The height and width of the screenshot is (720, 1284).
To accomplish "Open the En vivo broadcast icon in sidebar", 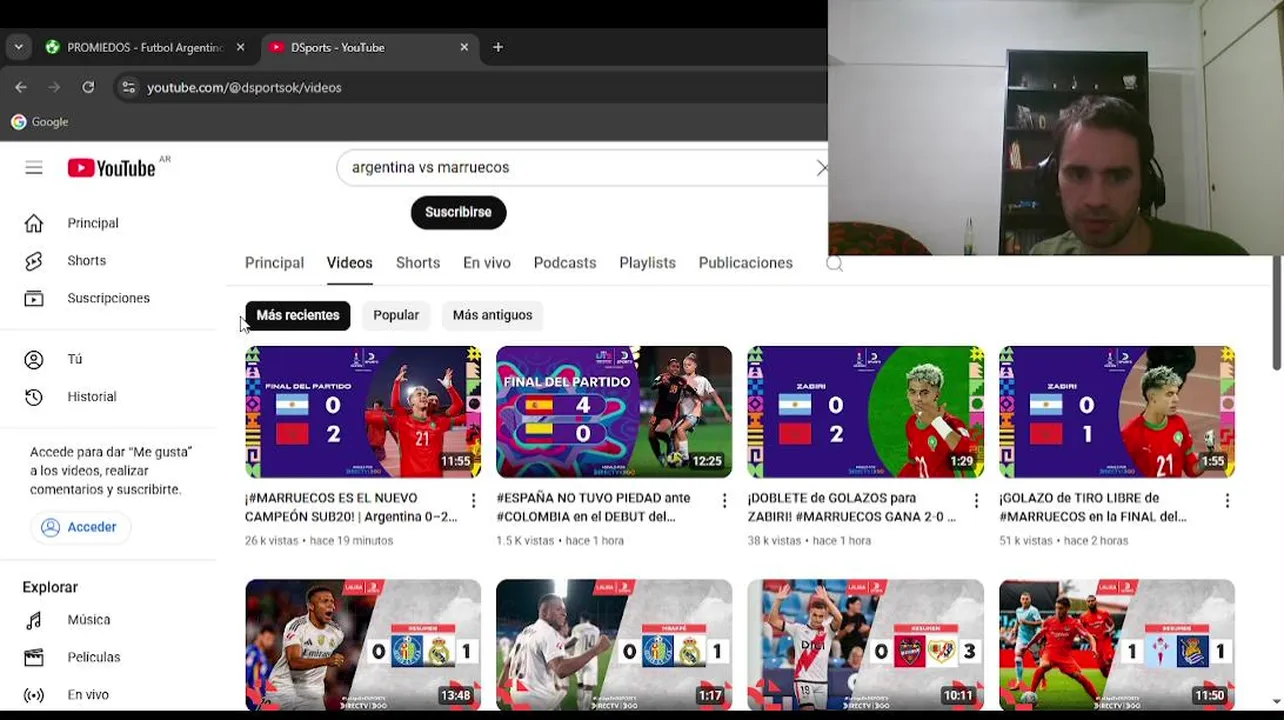I will coord(34,695).
